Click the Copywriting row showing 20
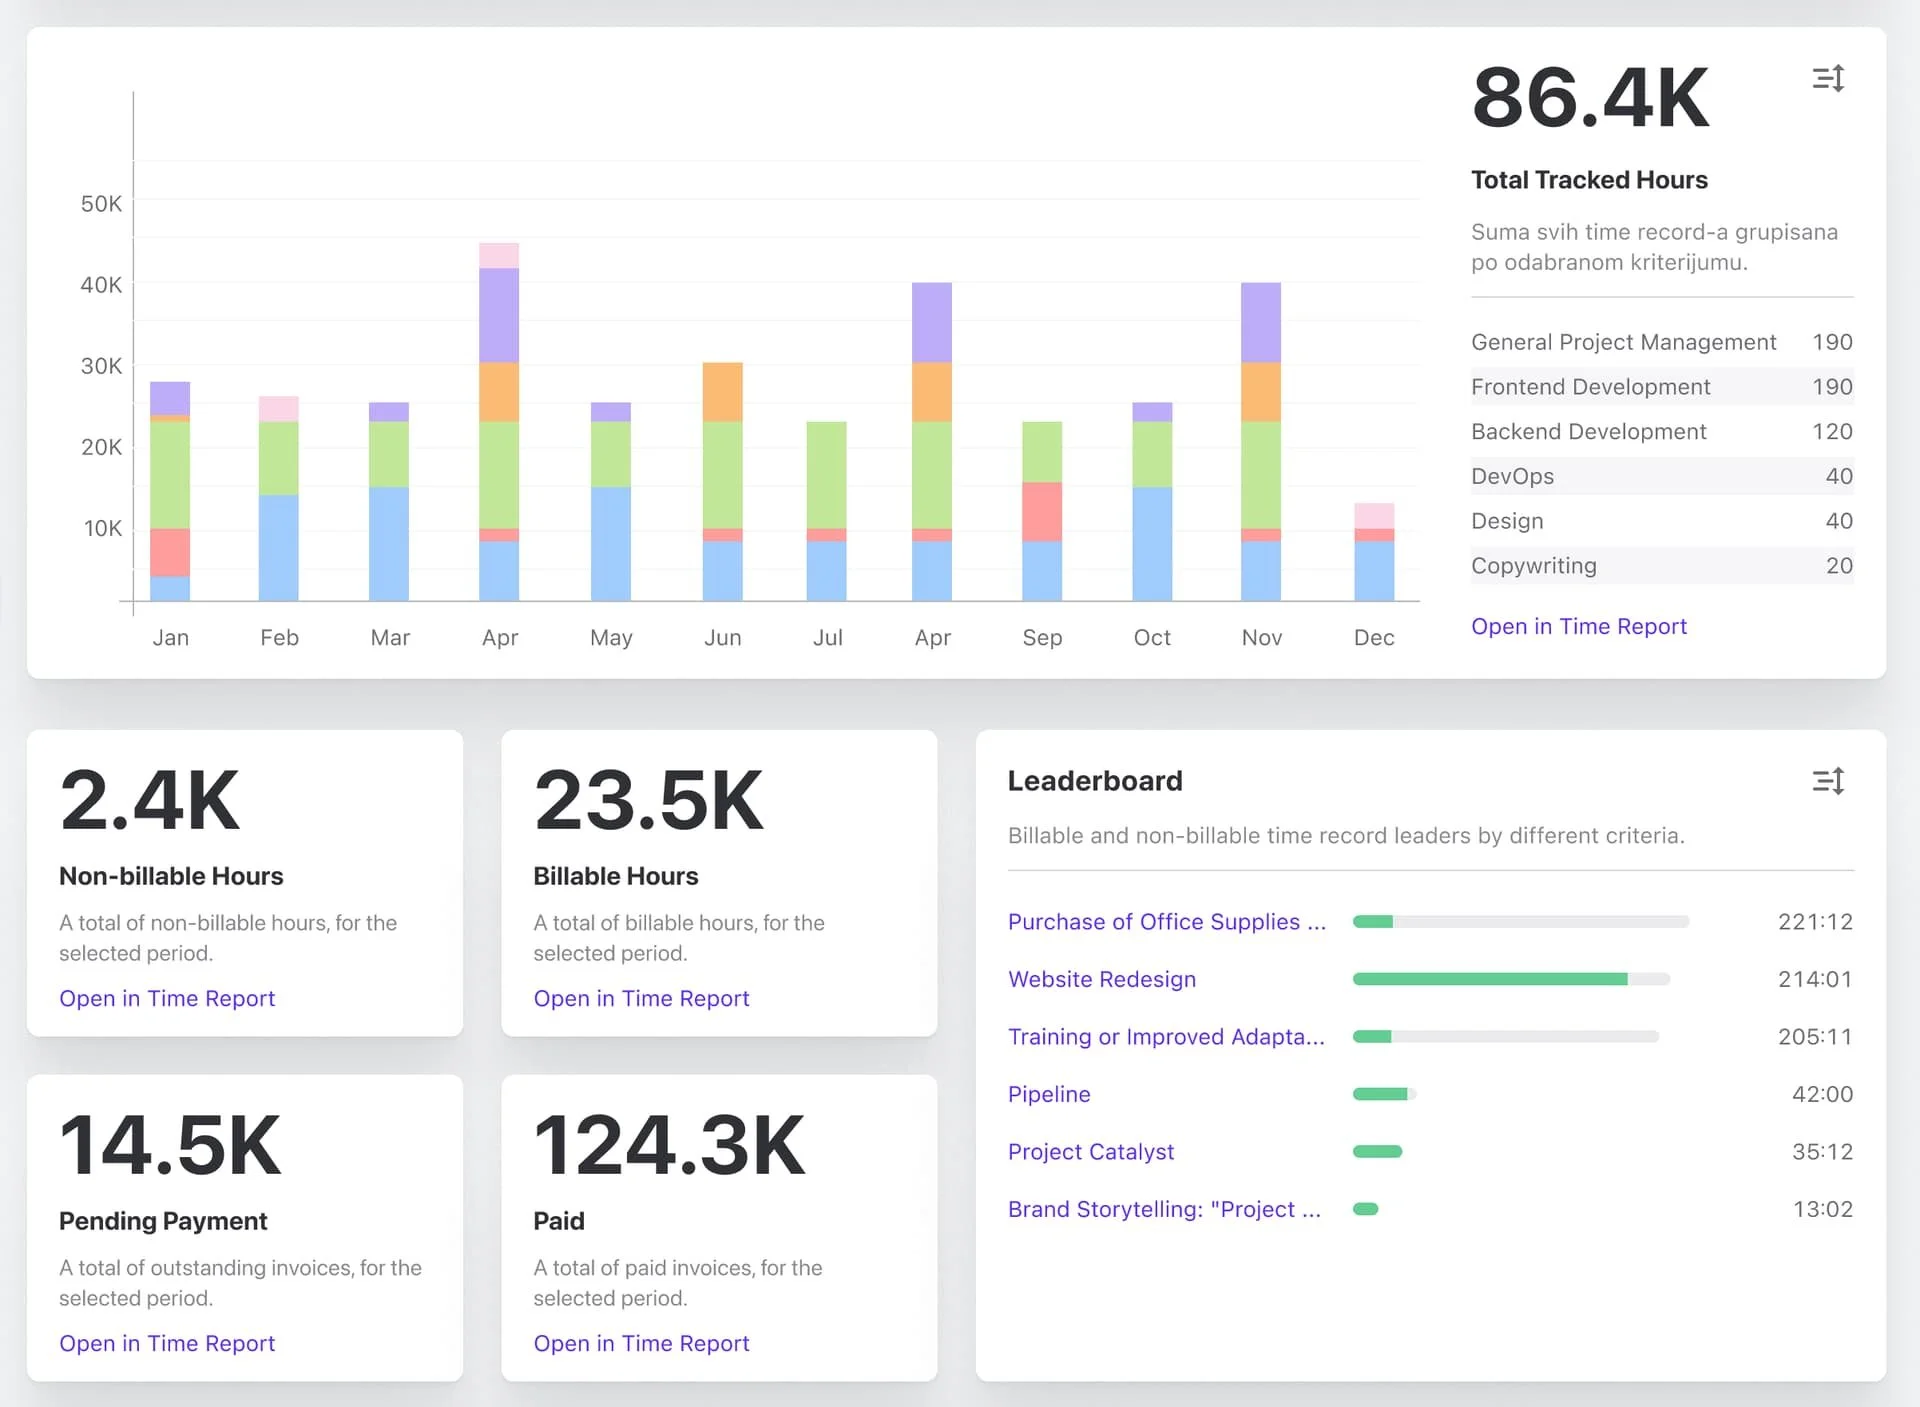Viewport: 1920px width, 1407px height. pos(1661,566)
